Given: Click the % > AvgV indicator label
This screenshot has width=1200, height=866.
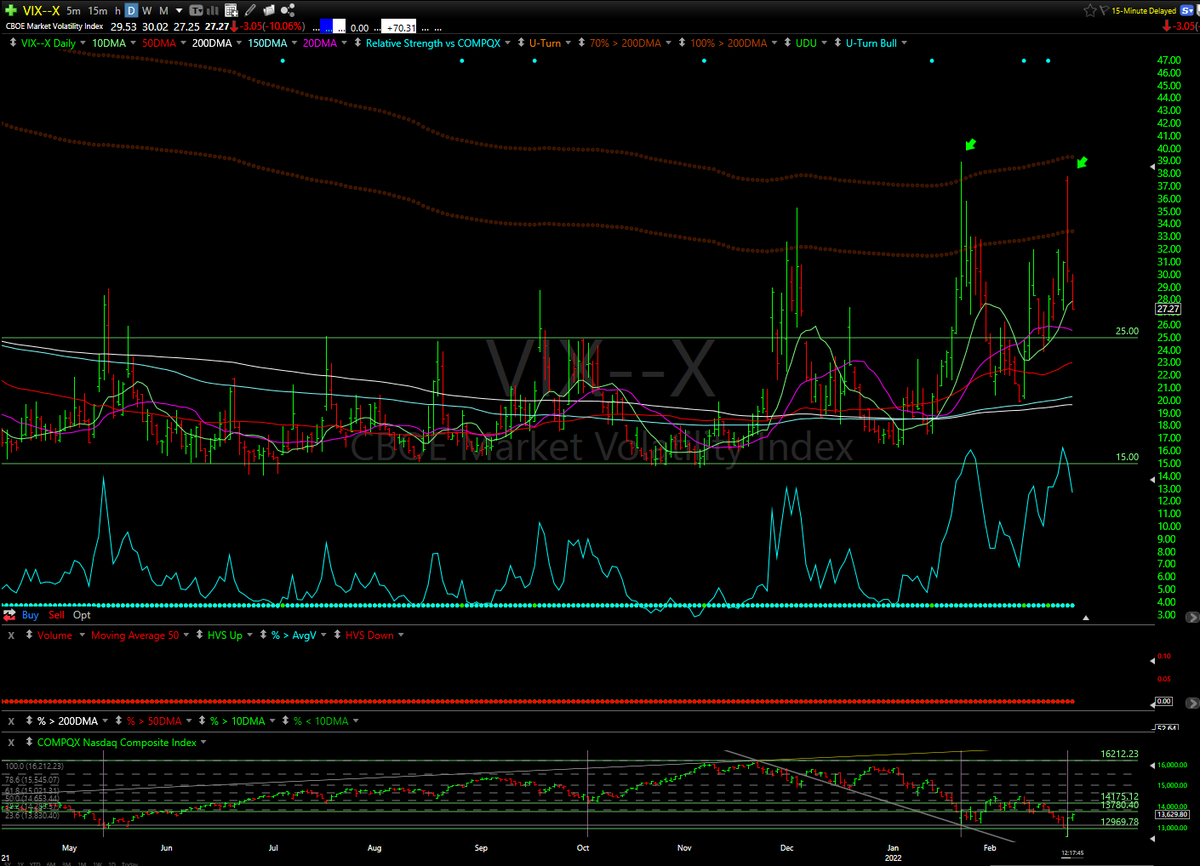Looking at the screenshot, I should click(x=293, y=635).
